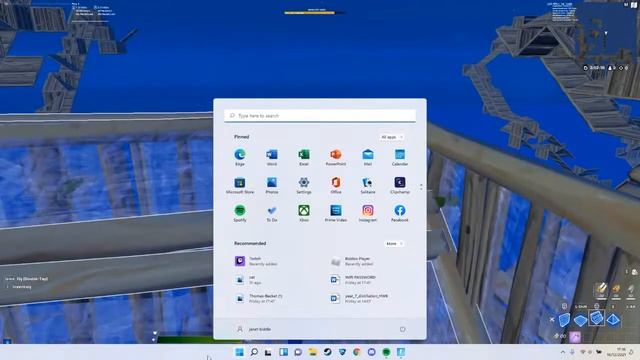Show More recommended items
Viewport: 640px width, 360px height.
[394, 244]
